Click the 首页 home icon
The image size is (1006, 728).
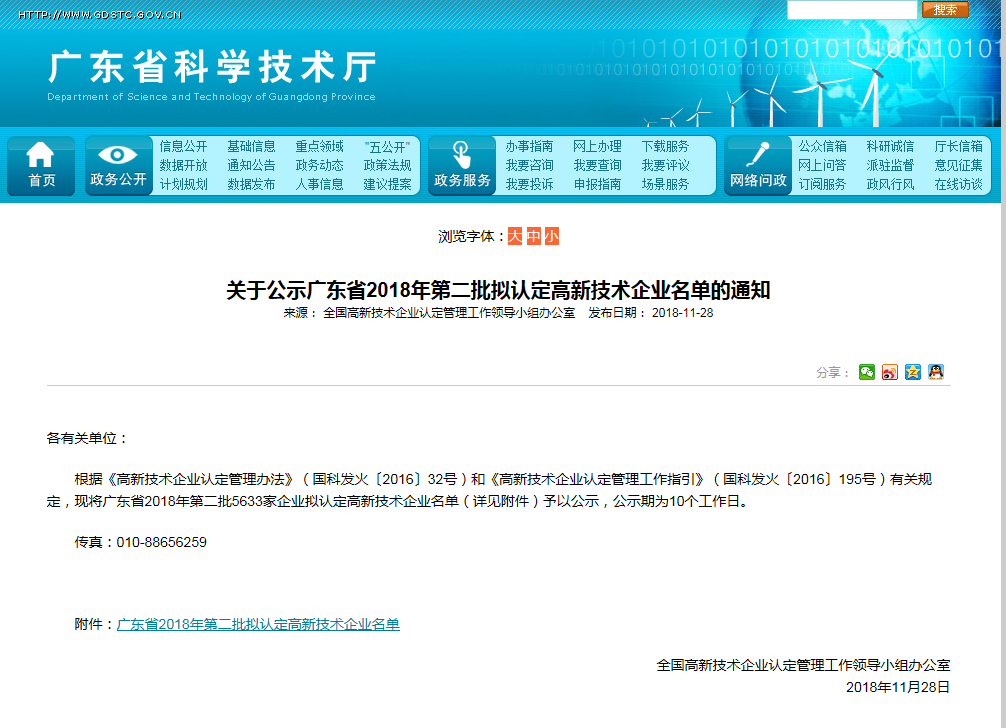click(x=40, y=157)
